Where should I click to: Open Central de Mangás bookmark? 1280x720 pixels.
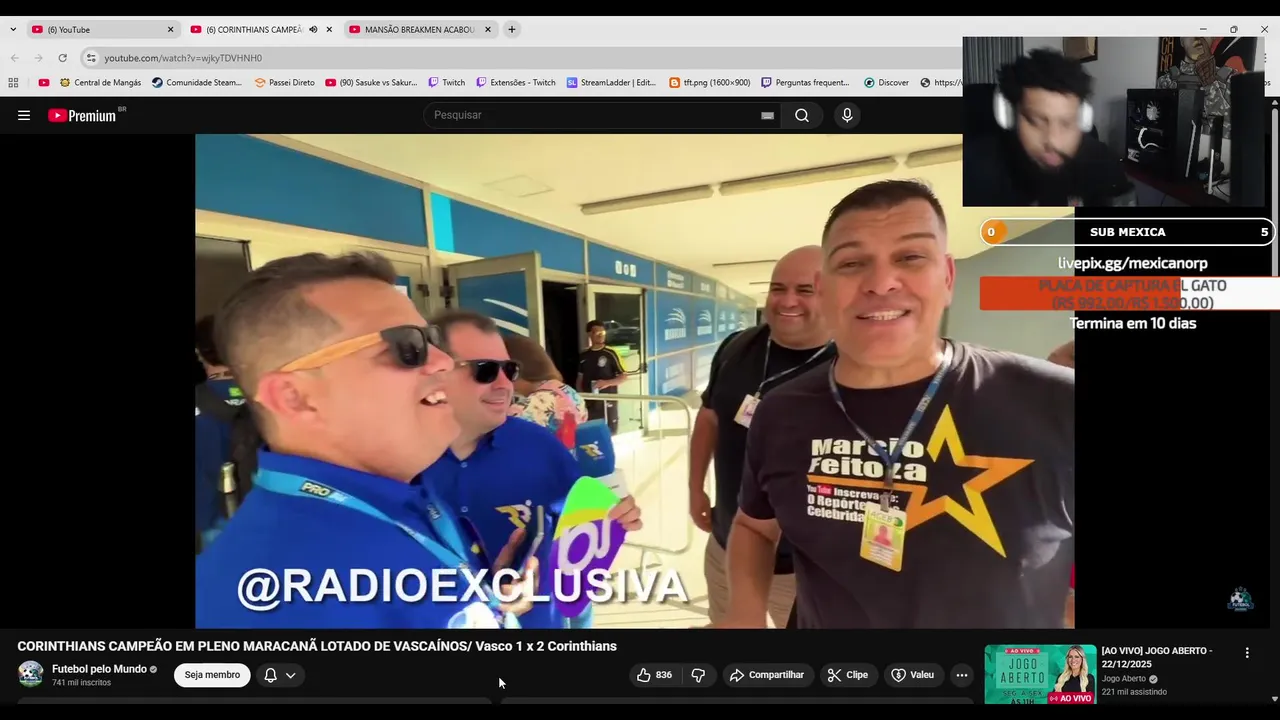[100, 83]
